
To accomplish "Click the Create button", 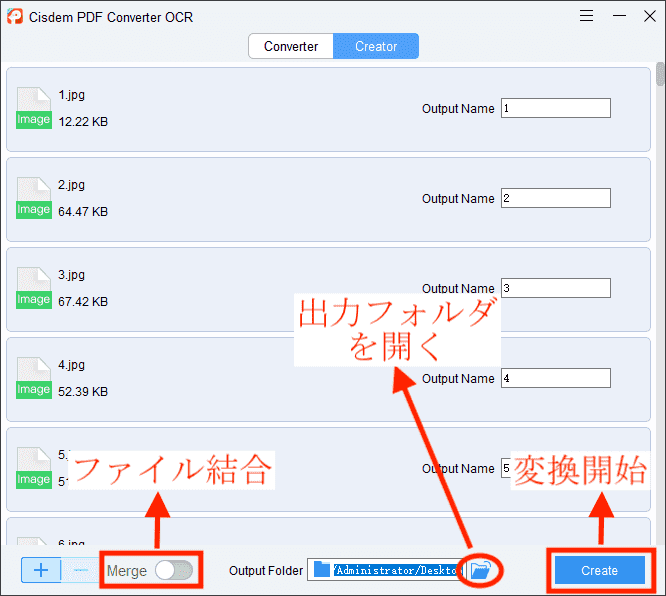I will 599,570.
